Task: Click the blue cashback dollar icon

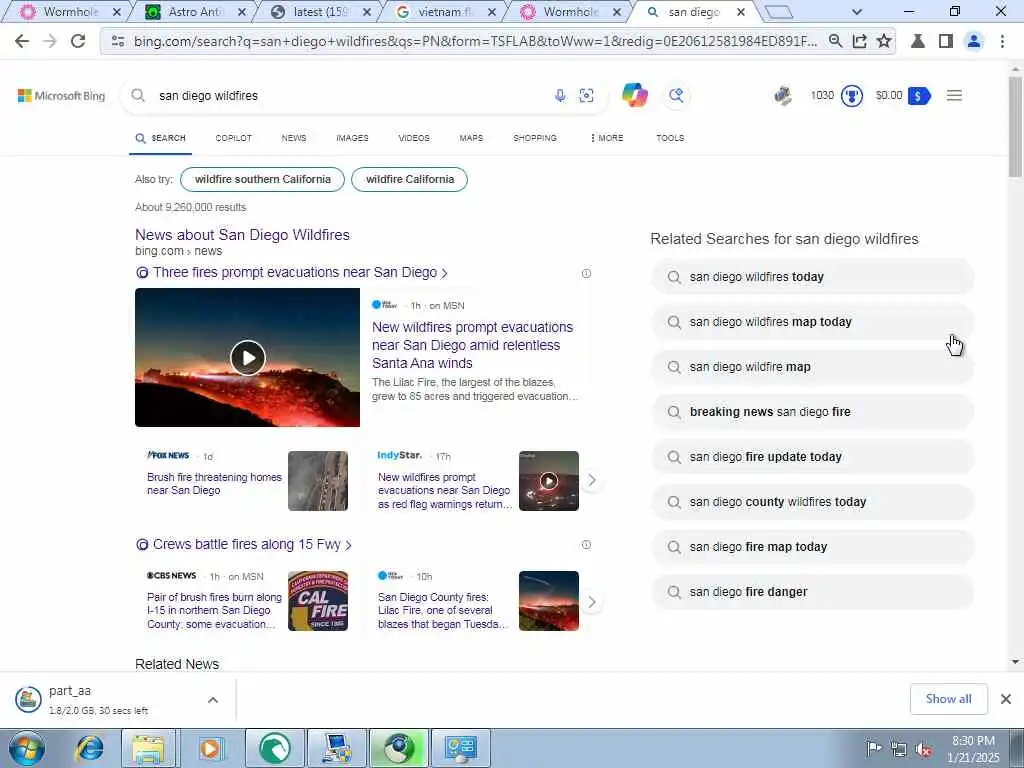Action: point(918,96)
